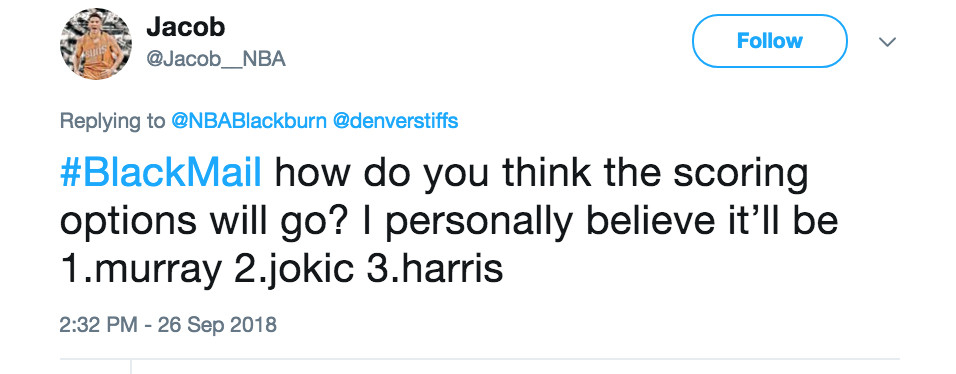Open the Jacob display name profile
The image size is (956, 374).
[x=186, y=27]
